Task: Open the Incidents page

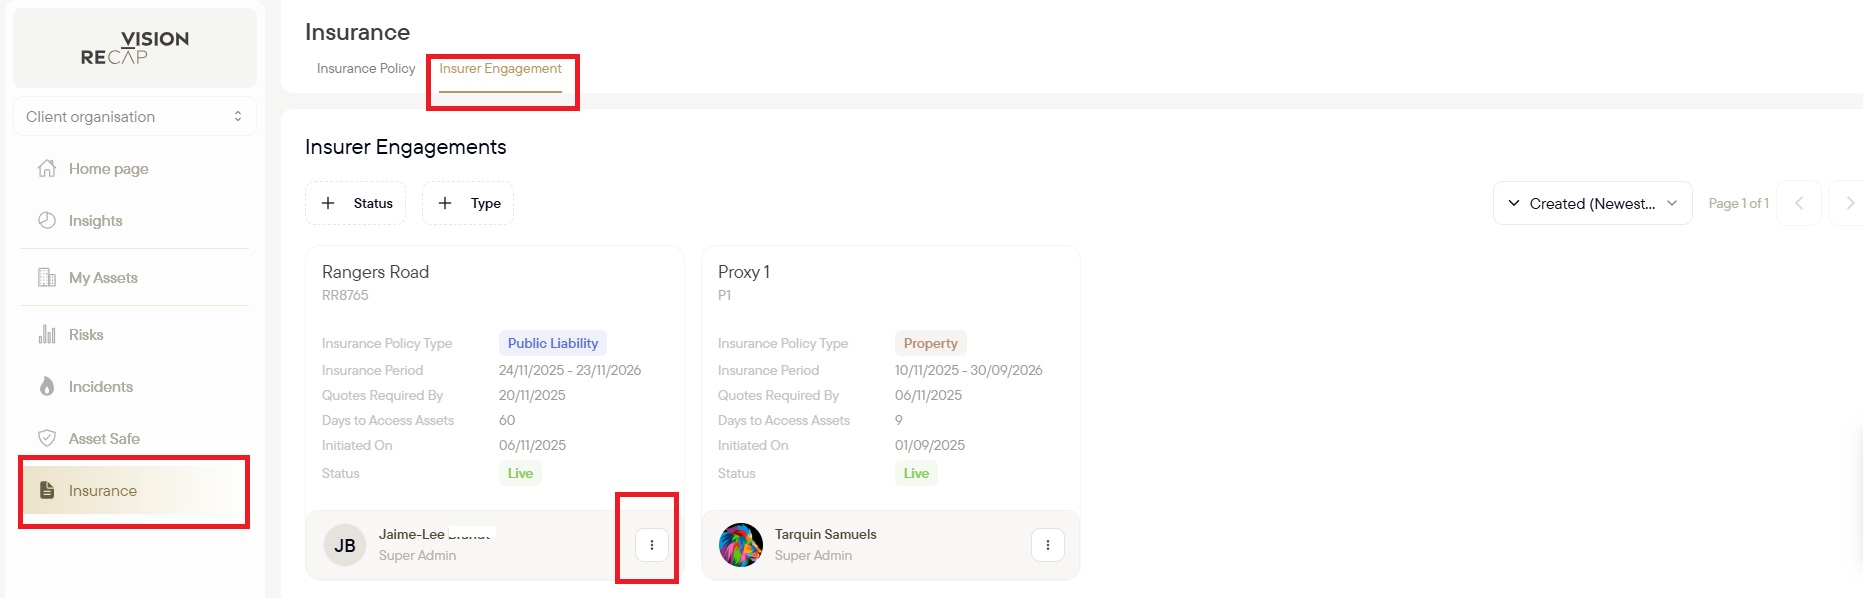Action: [x=100, y=387]
